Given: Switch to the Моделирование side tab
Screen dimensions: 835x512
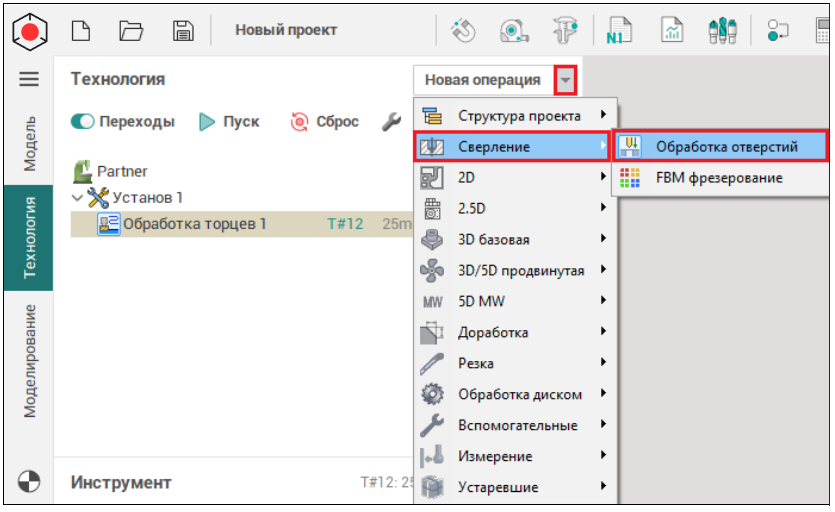Looking at the screenshot, I should 29,362.
